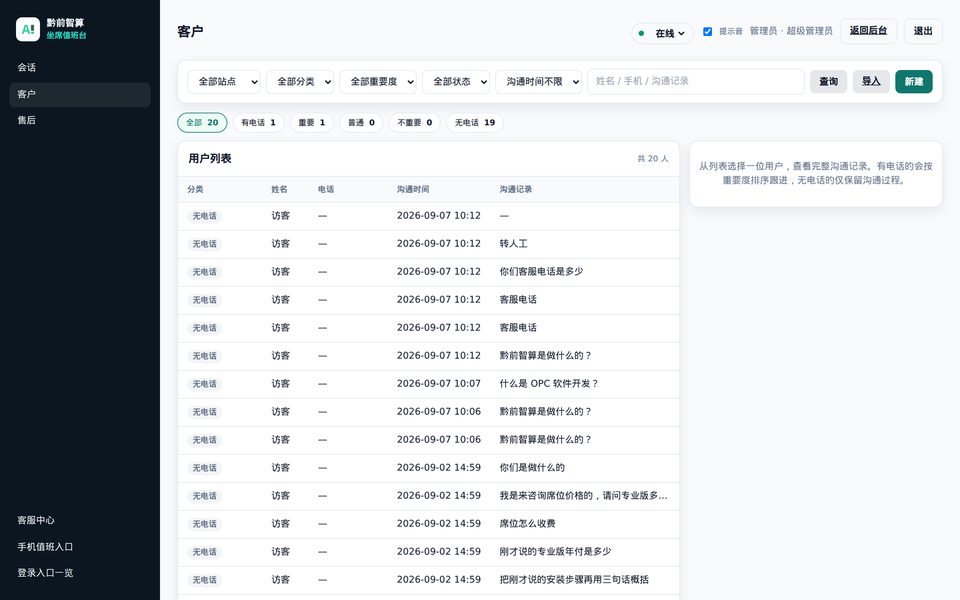Click 刚才说的专业版年付是多少 record
This screenshot has width=960, height=600.
pos(555,552)
